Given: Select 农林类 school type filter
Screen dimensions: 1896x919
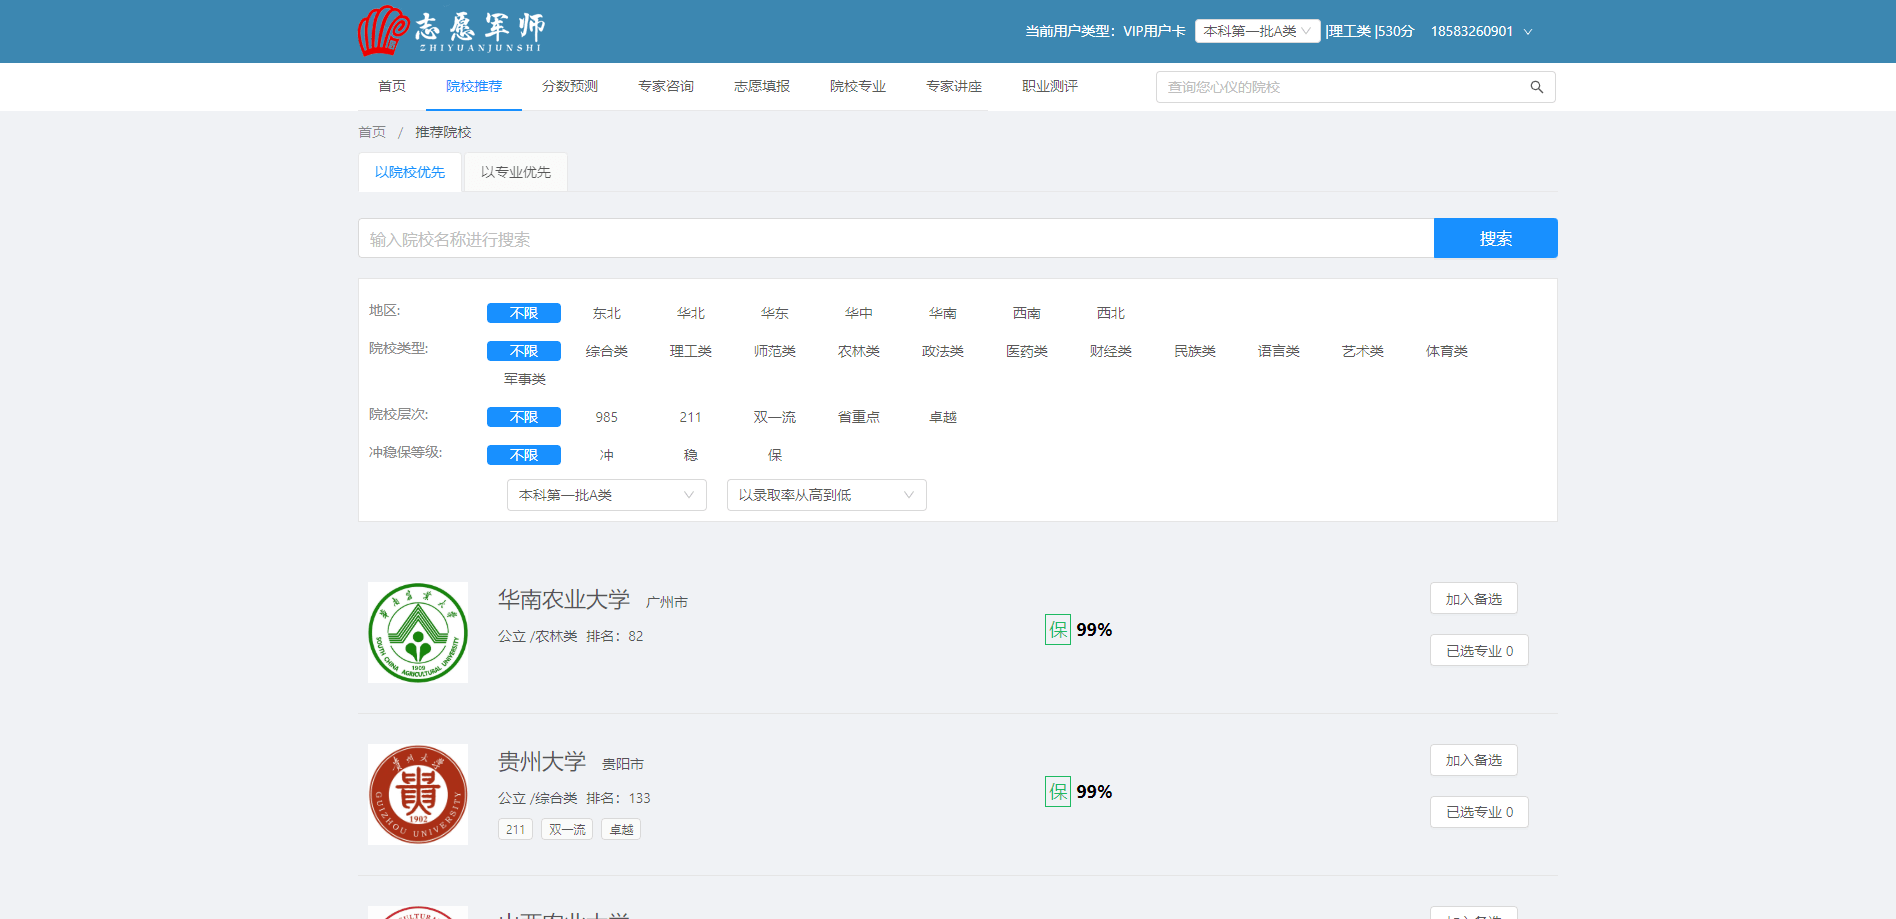Looking at the screenshot, I should (859, 351).
